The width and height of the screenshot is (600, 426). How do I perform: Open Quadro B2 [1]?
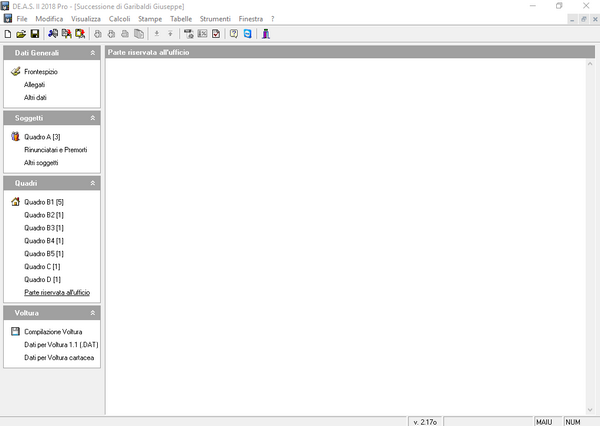(44, 215)
